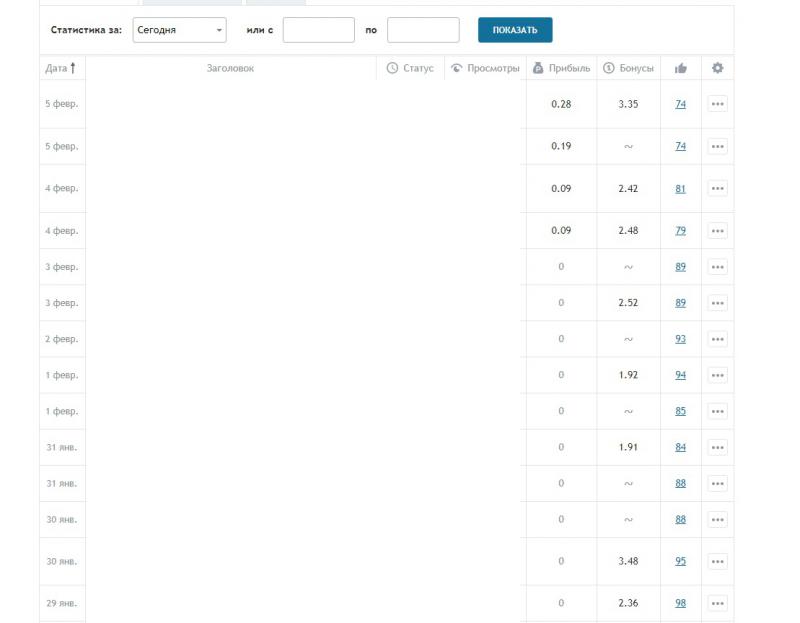Open the likes link 74 in the 0.19 profit row
This screenshot has width=800, height=623.
681,146
